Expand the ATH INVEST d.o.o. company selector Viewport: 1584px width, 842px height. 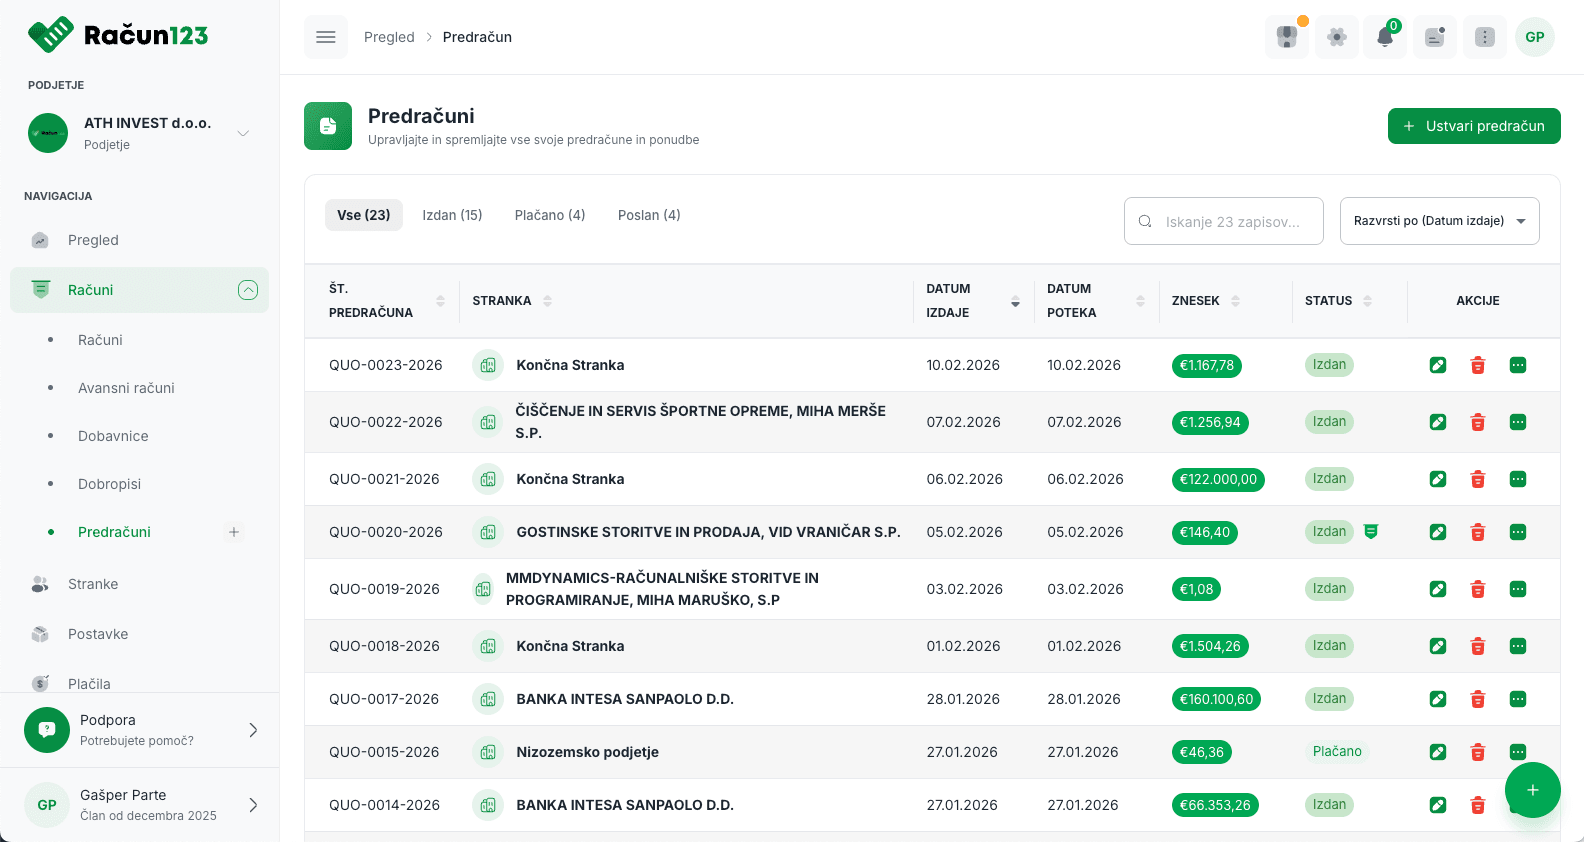point(242,133)
